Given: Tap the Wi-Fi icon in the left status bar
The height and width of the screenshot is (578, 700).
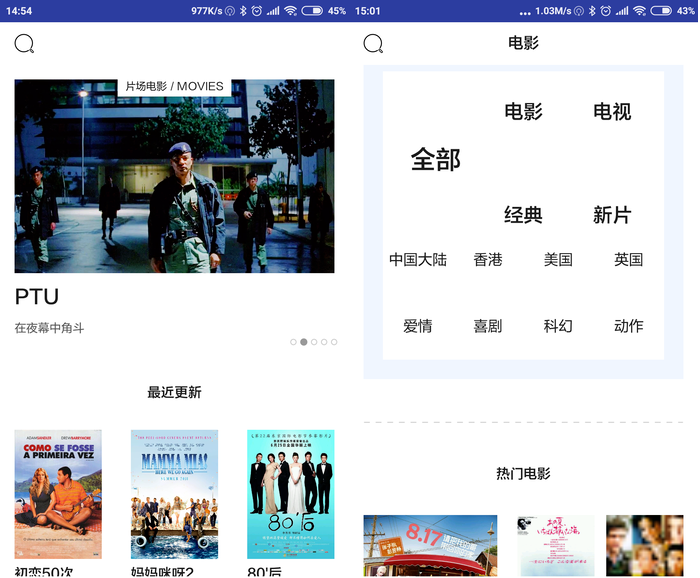Looking at the screenshot, I should pyautogui.click(x=291, y=11).
